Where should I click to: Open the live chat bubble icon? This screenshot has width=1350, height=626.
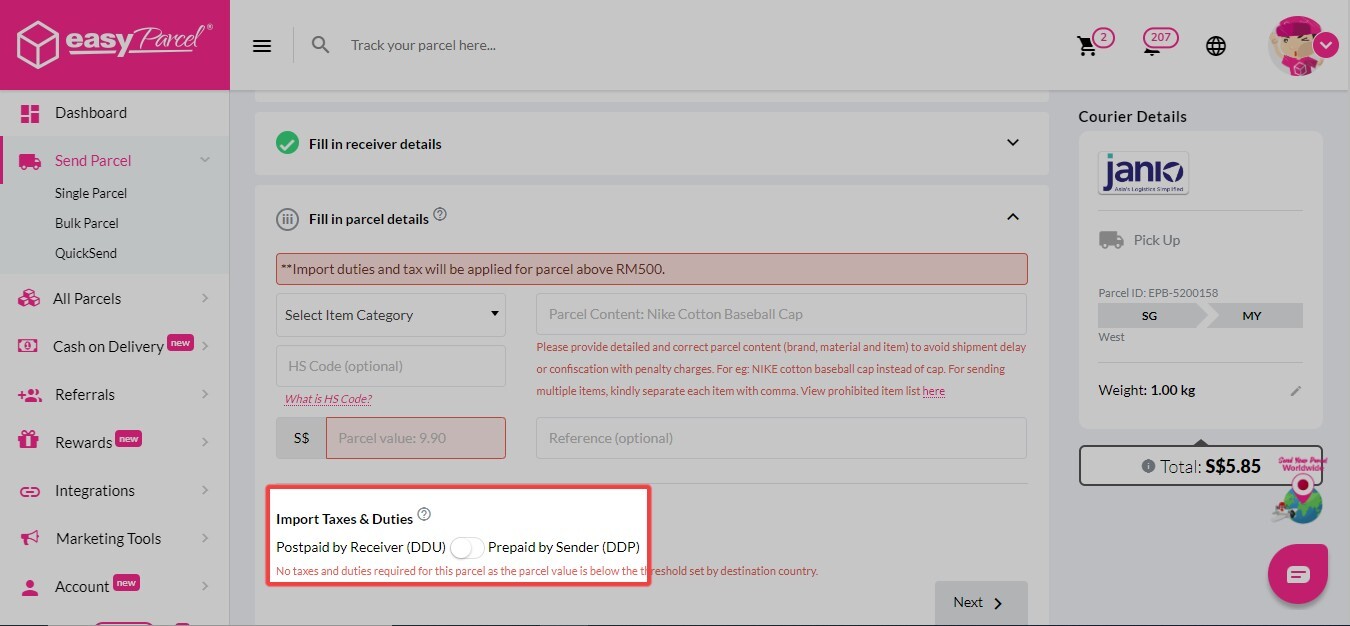(1297, 574)
